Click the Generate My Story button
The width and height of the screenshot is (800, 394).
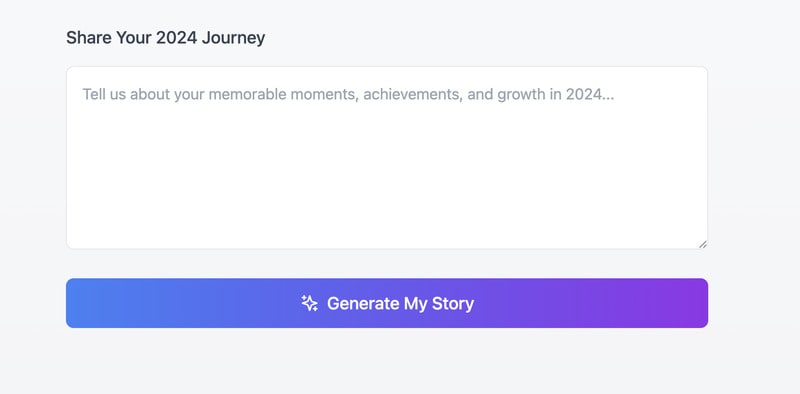pos(387,303)
